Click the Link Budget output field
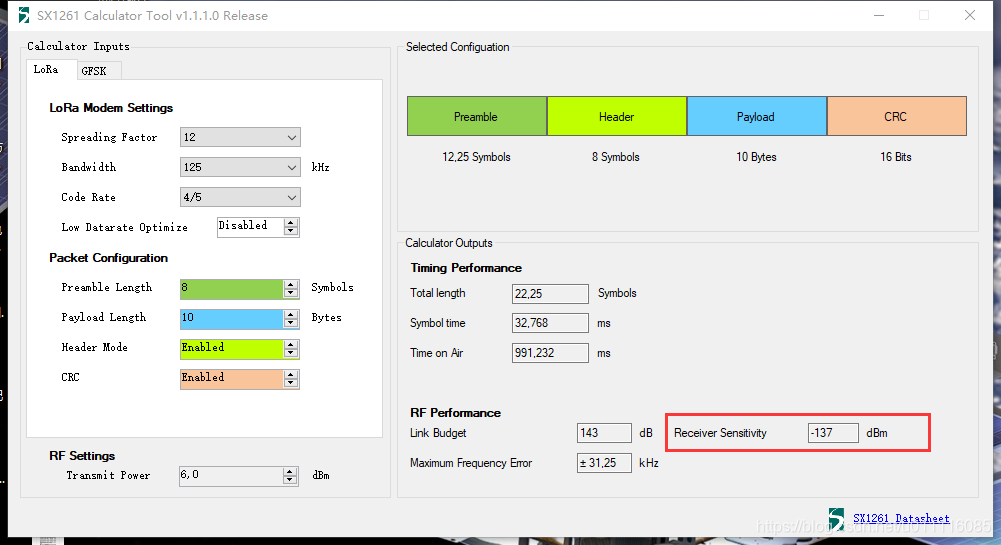This screenshot has height=545, width=1001. (604, 433)
